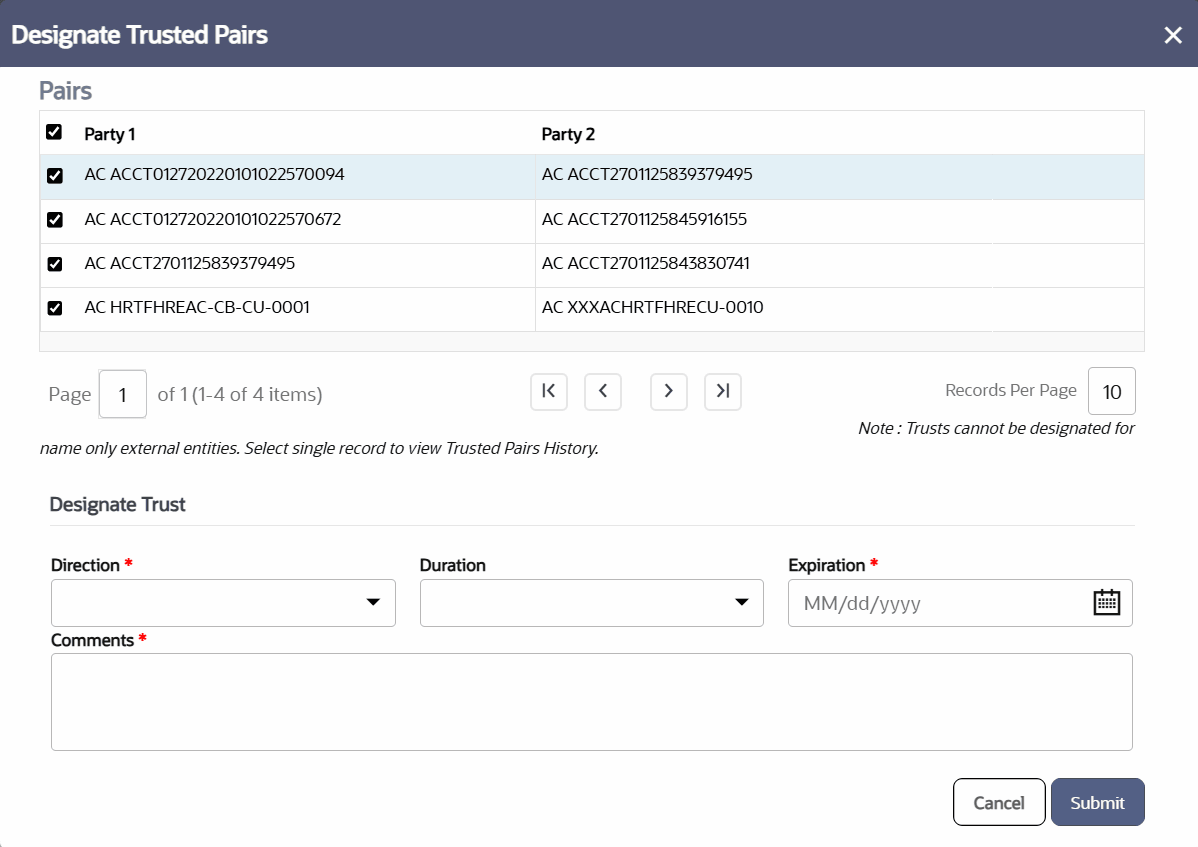Submit the trusted pairs designation
The image size is (1198, 847).
[1097, 802]
